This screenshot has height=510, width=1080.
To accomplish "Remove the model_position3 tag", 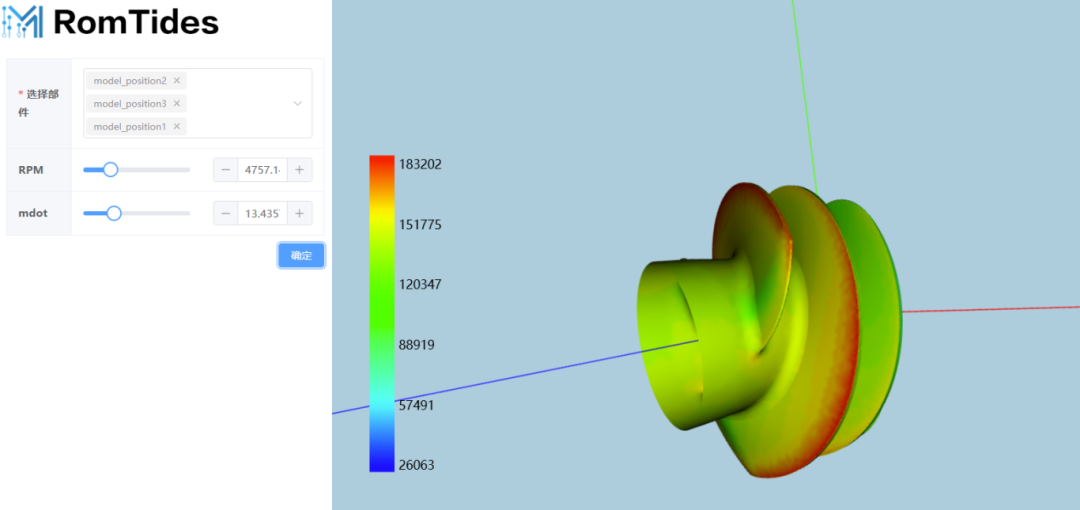I will click(x=176, y=103).
